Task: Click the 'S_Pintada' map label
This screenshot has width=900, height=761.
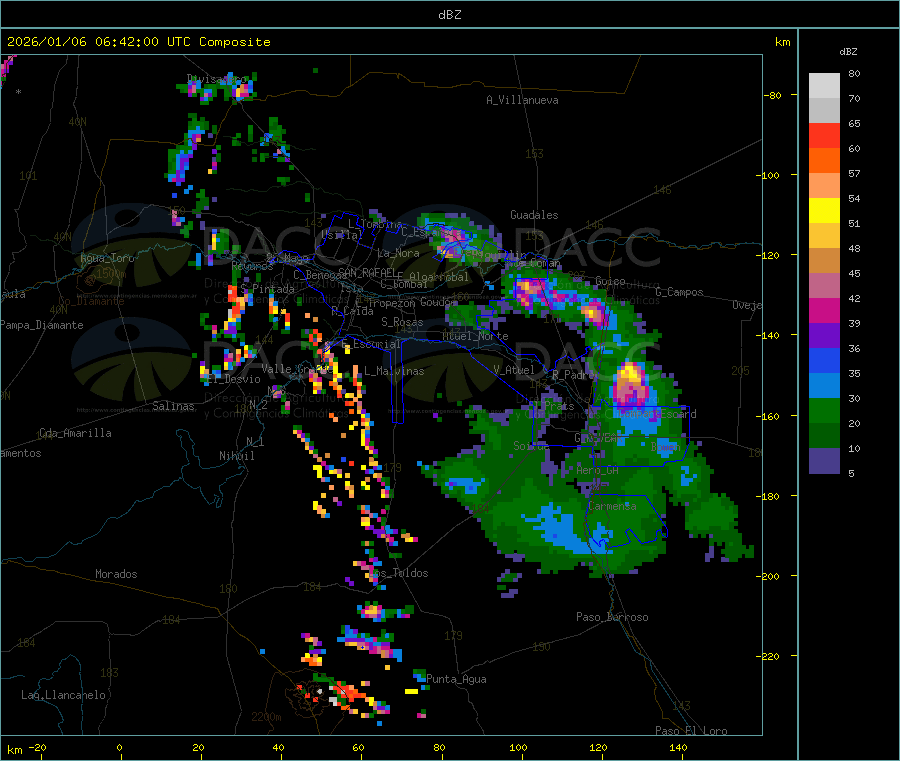Action: [x=267, y=289]
